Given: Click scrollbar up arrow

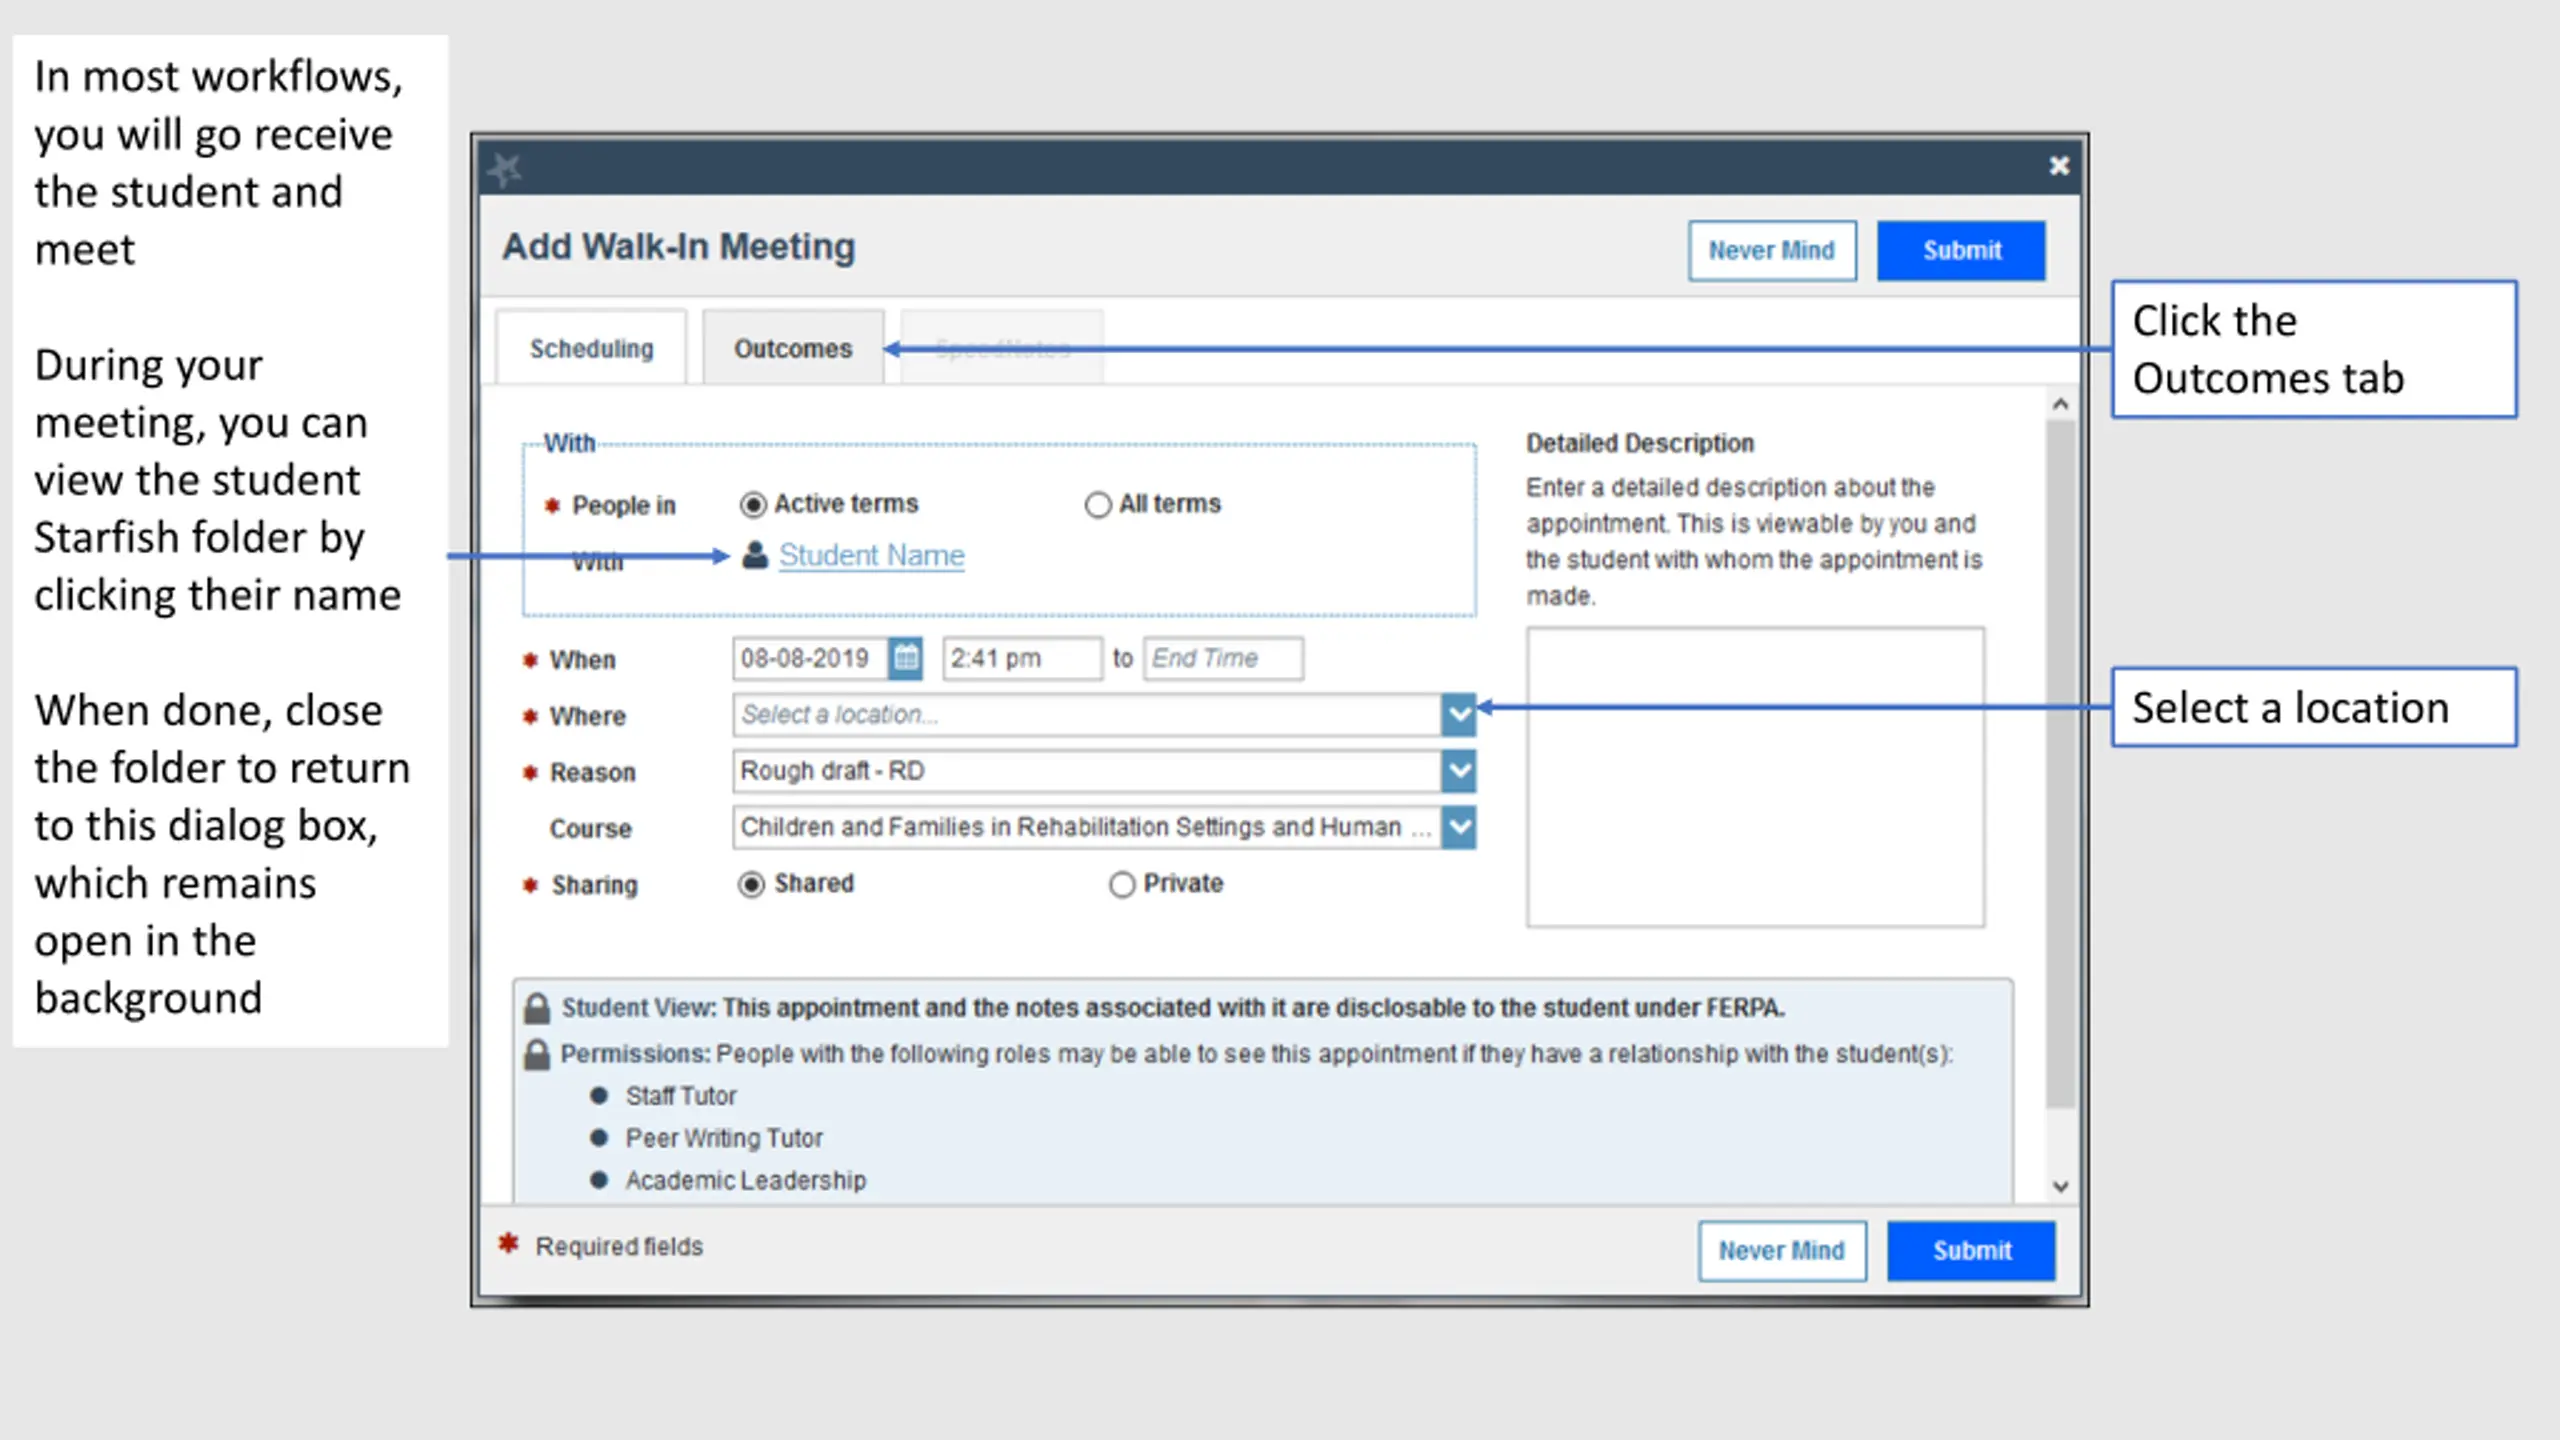Looking at the screenshot, I should click(2060, 405).
